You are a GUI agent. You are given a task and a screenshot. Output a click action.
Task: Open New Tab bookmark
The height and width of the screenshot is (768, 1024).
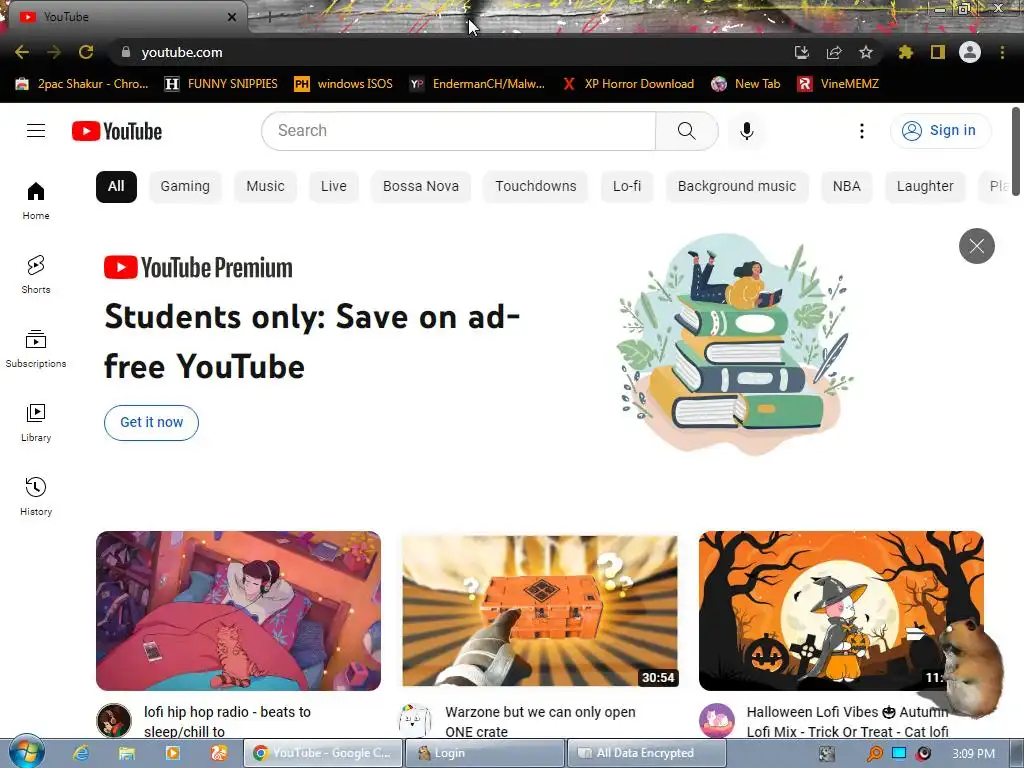click(746, 84)
